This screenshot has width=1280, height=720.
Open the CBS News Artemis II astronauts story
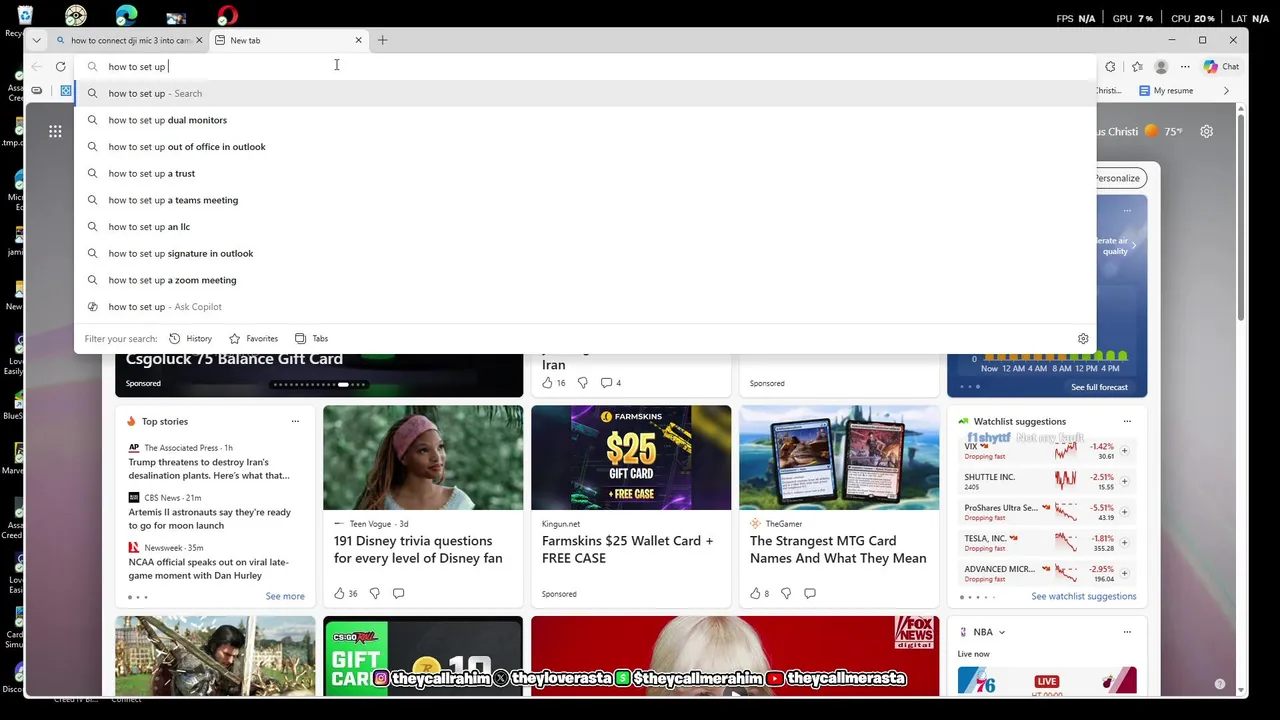[210, 519]
